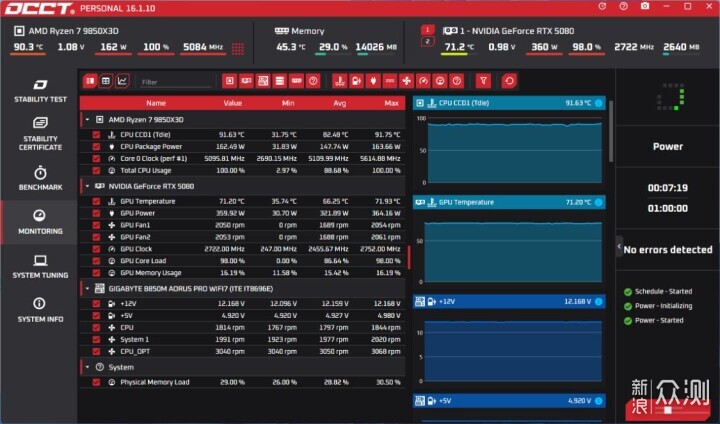
Task: Go to the Benchmark section
Action: pyautogui.click(x=40, y=178)
